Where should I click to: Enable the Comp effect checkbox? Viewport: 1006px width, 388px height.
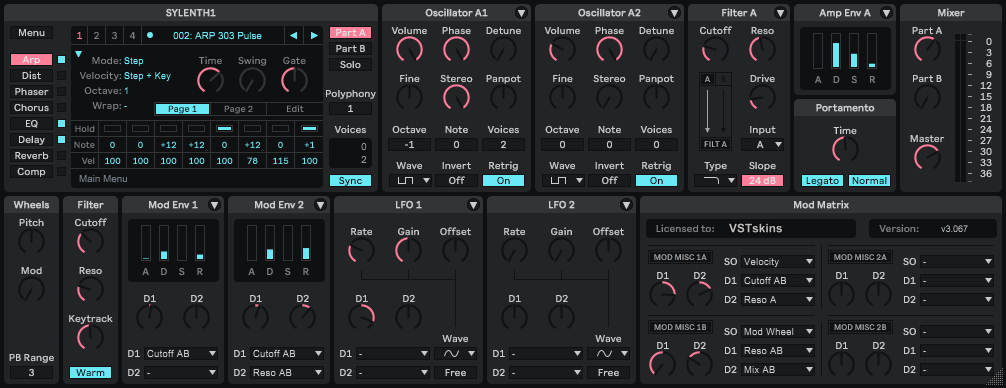point(62,172)
